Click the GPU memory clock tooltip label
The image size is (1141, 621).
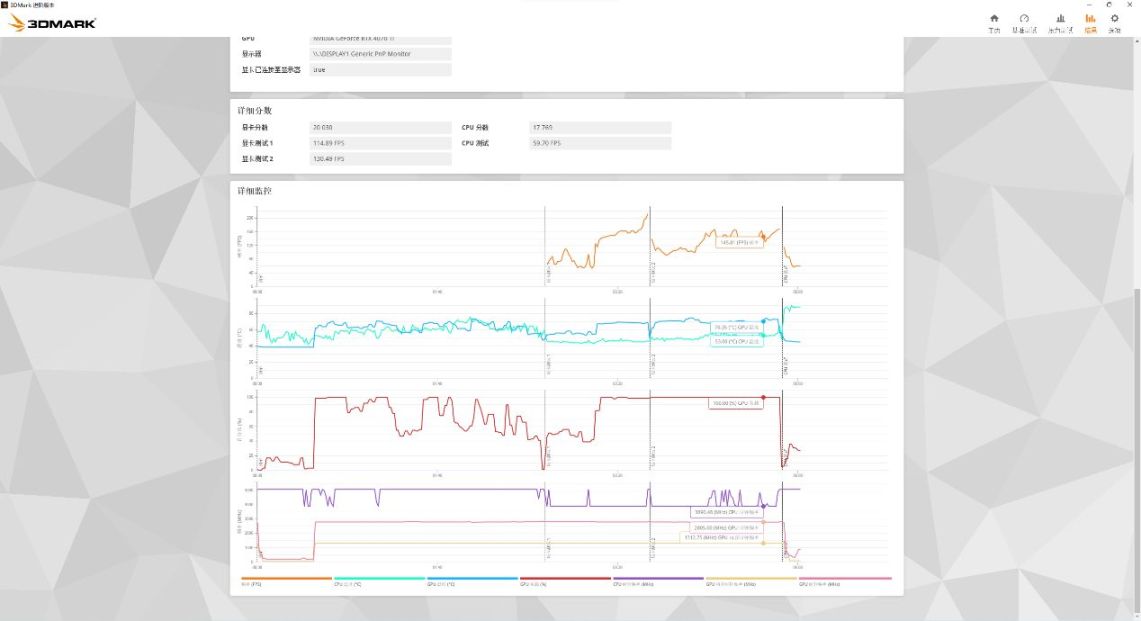pos(722,537)
